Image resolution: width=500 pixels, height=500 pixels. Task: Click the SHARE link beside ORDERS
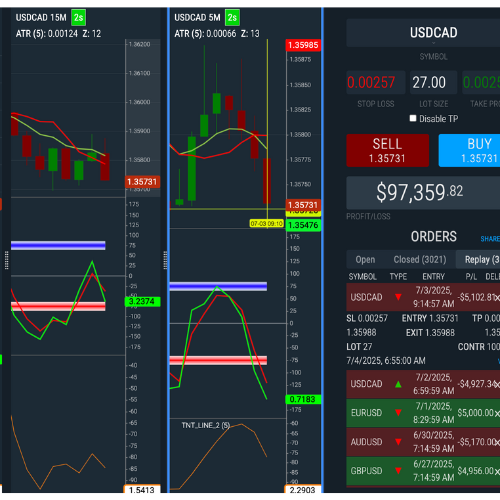pos(490,239)
